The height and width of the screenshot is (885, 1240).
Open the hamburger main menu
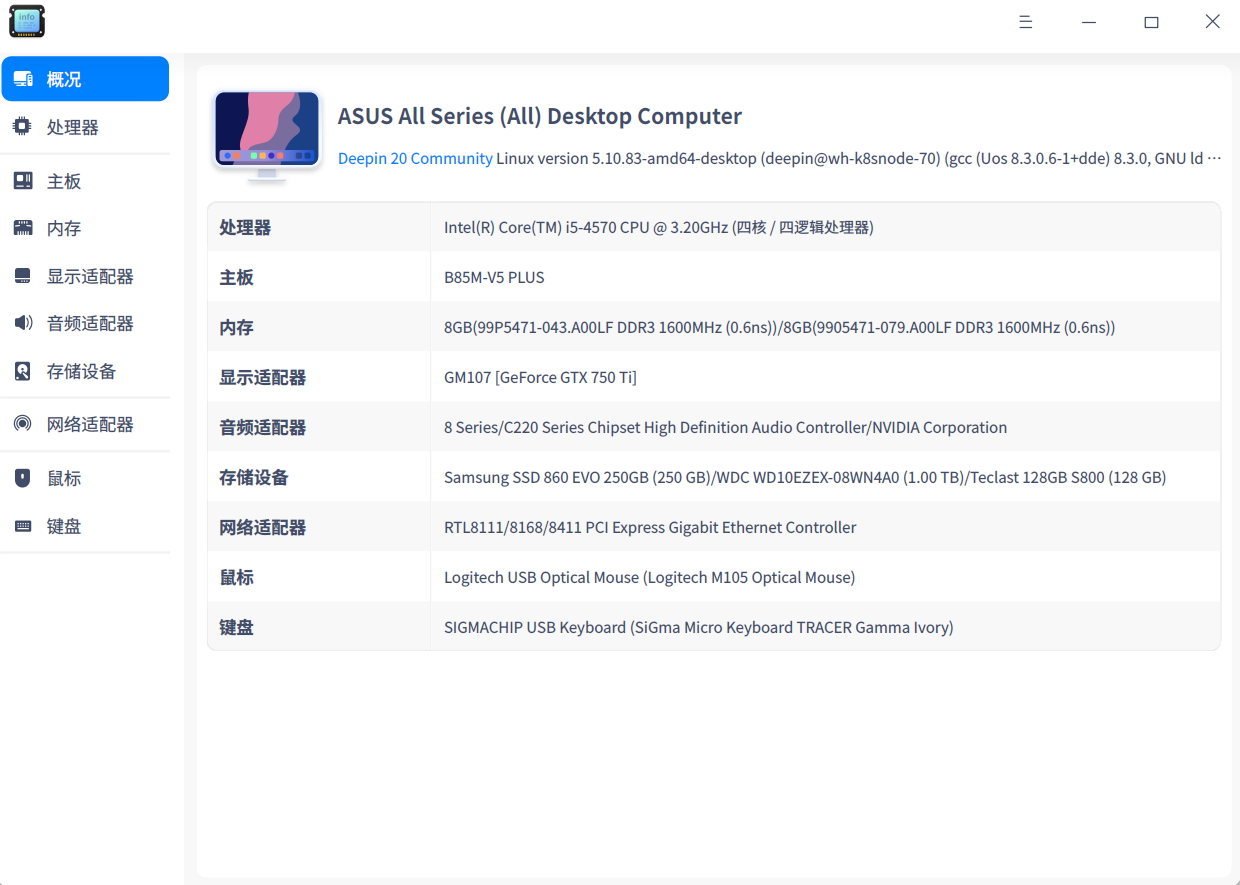click(x=1025, y=22)
